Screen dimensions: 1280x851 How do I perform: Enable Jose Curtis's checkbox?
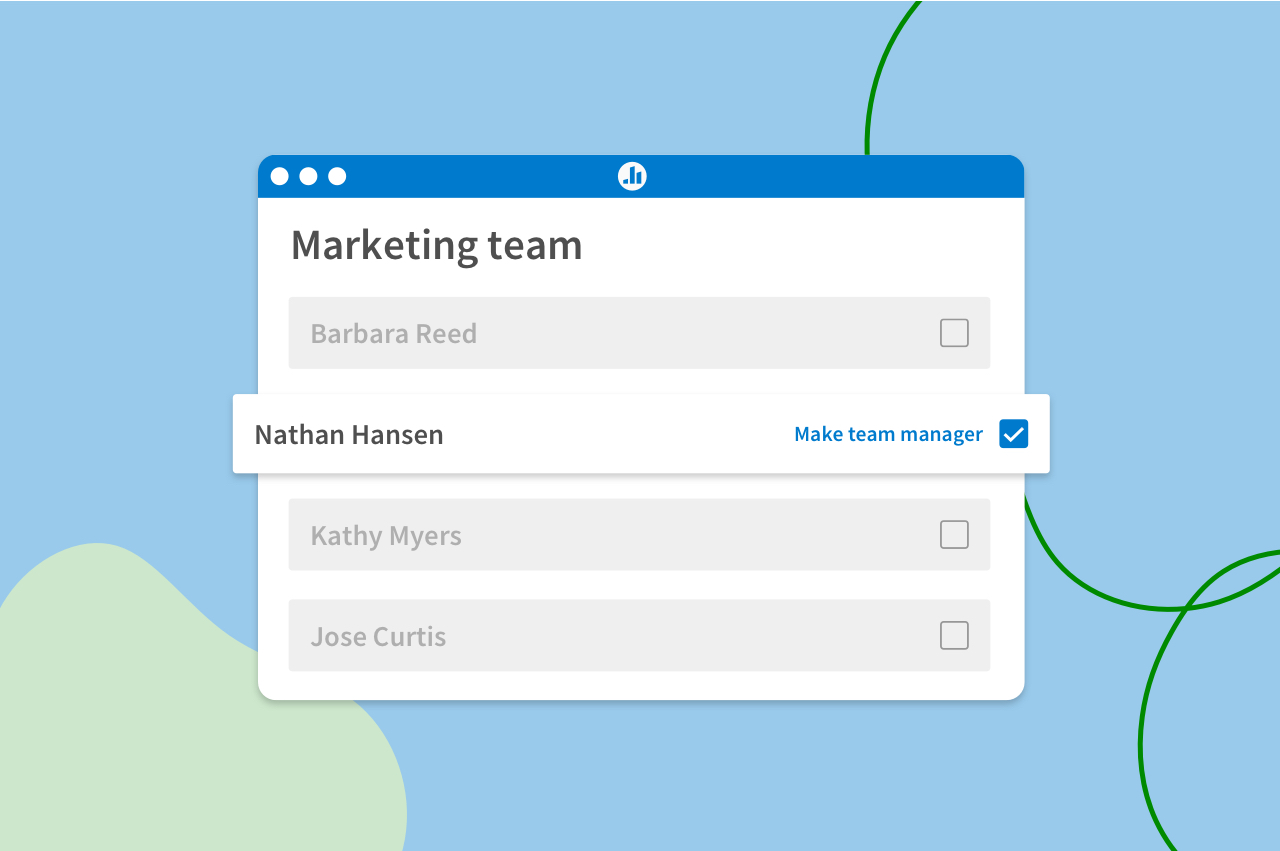point(954,635)
